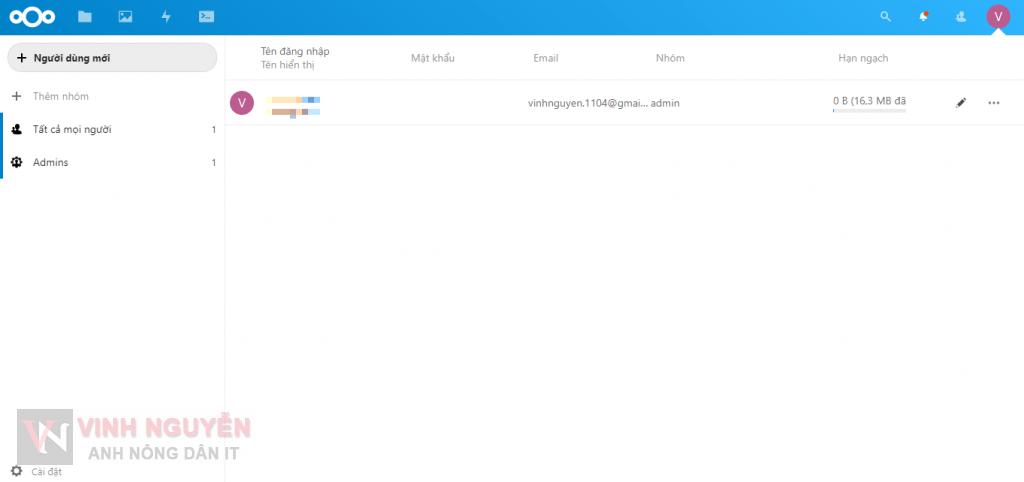This screenshot has height=482, width=1024.
Task: Click the storage quota progress bar
Action: (869, 111)
